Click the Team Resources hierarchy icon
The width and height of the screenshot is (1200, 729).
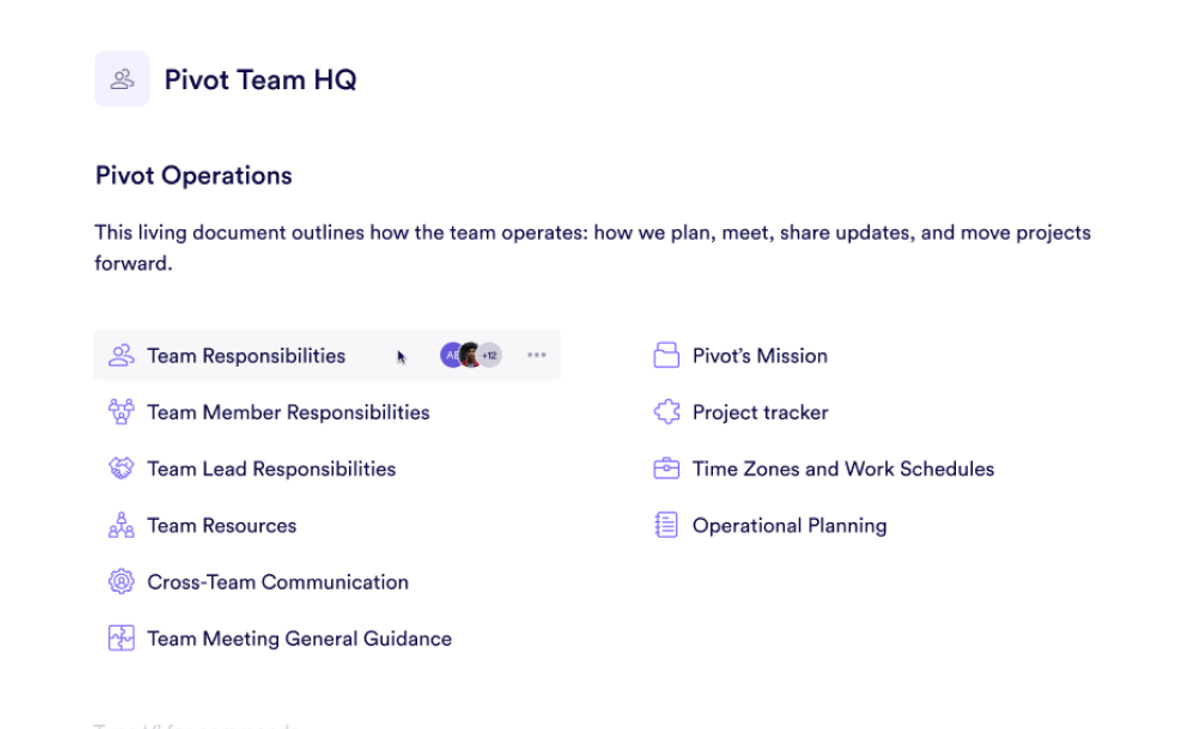click(121, 525)
